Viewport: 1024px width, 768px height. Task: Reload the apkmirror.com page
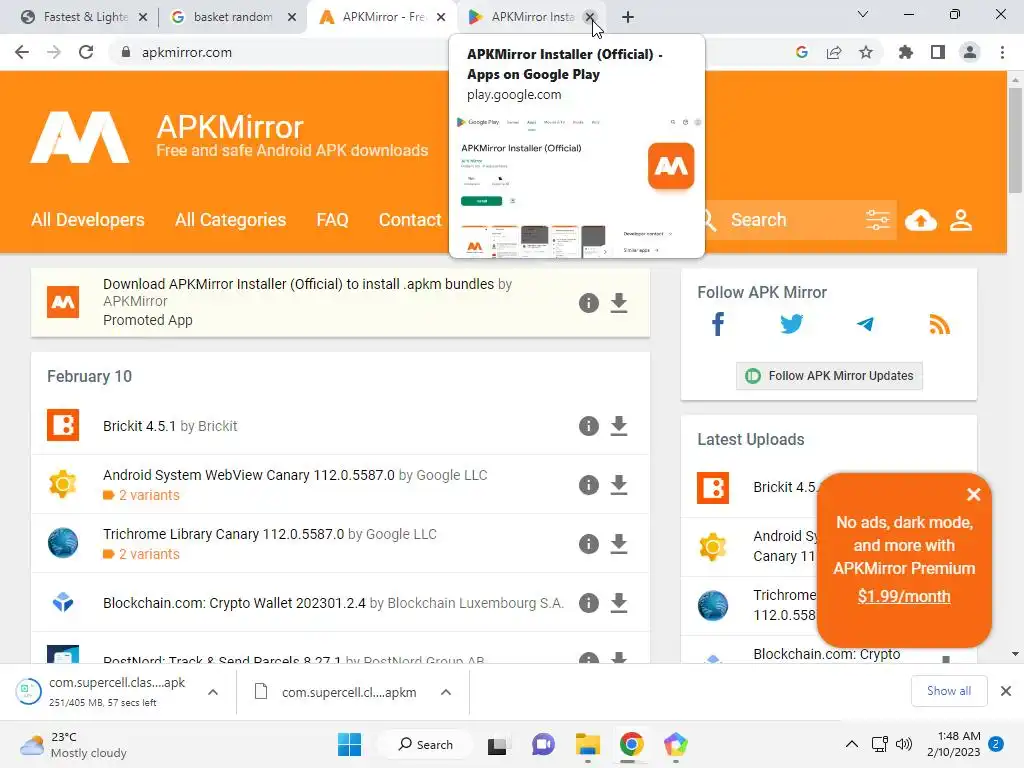(x=86, y=52)
